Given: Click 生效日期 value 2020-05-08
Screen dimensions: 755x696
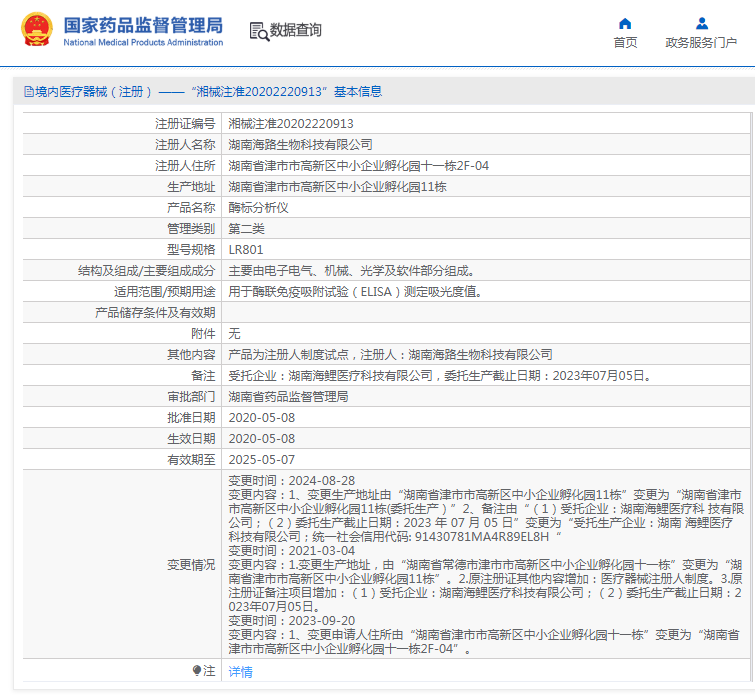Looking at the screenshot, I should point(261,439).
